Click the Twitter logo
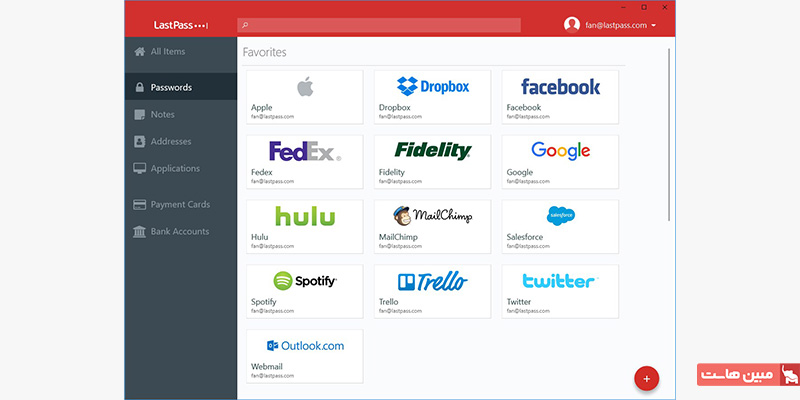This screenshot has height=400, width=800. [560, 281]
